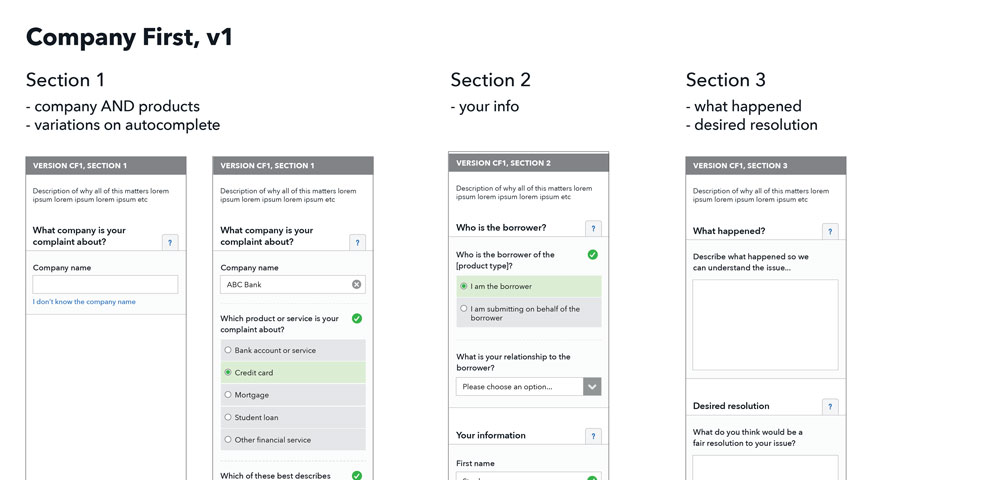The width and height of the screenshot is (1000, 480).
Task: Choose 'submitting on behalf of the borrower'
Action: [x=464, y=309]
